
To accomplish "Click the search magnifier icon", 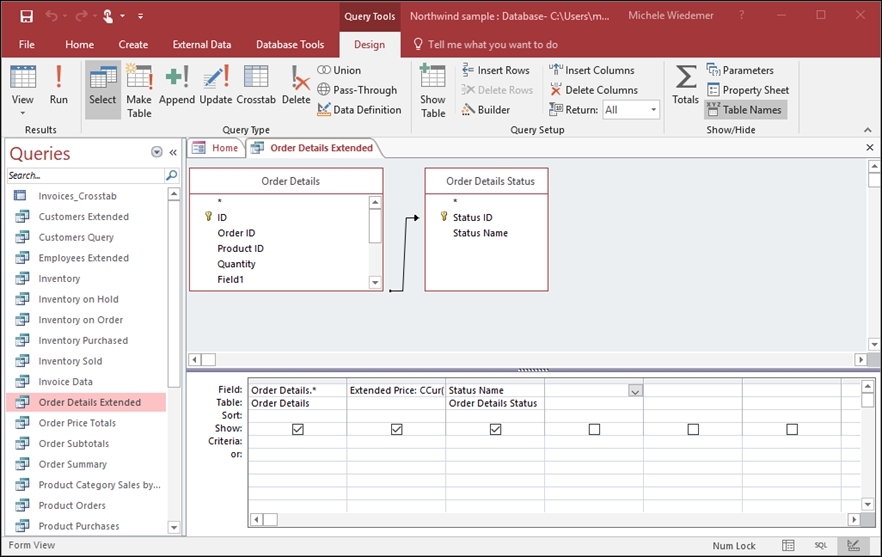I will [172, 176].
